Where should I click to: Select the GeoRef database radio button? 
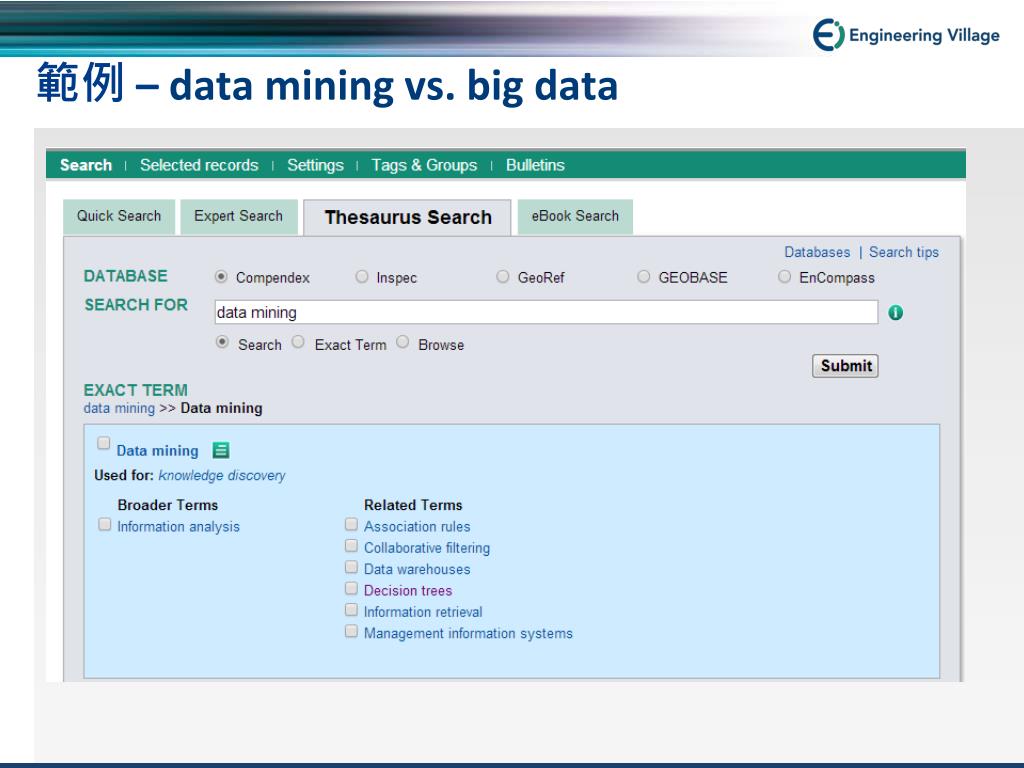coord(502,276)
